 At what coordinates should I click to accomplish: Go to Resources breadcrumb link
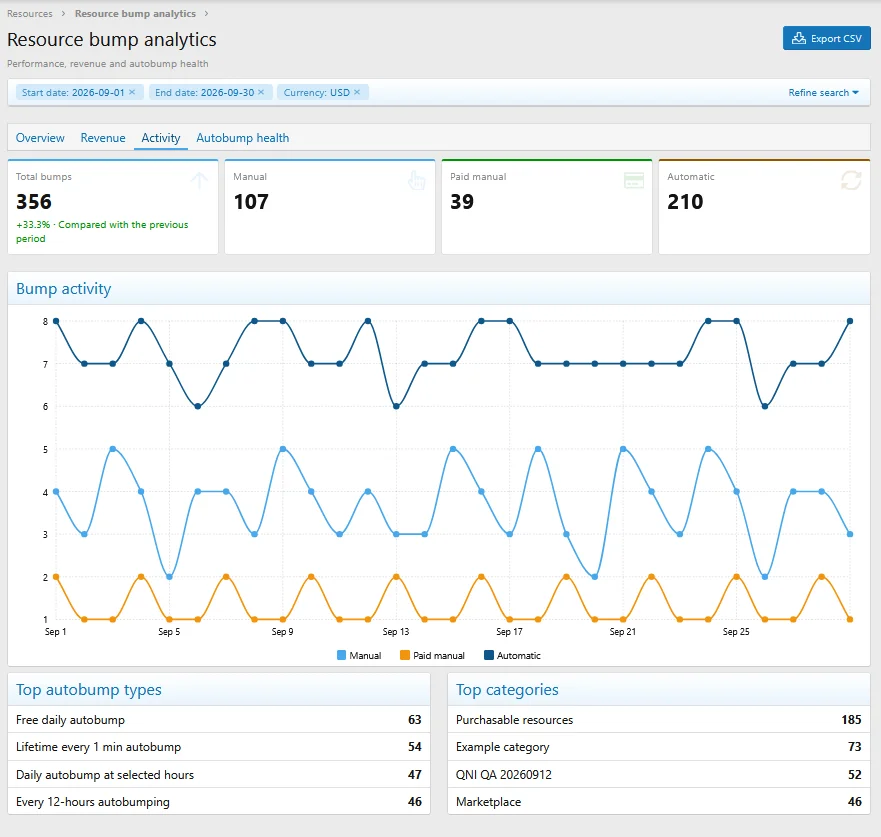click(x=30, y=13)
